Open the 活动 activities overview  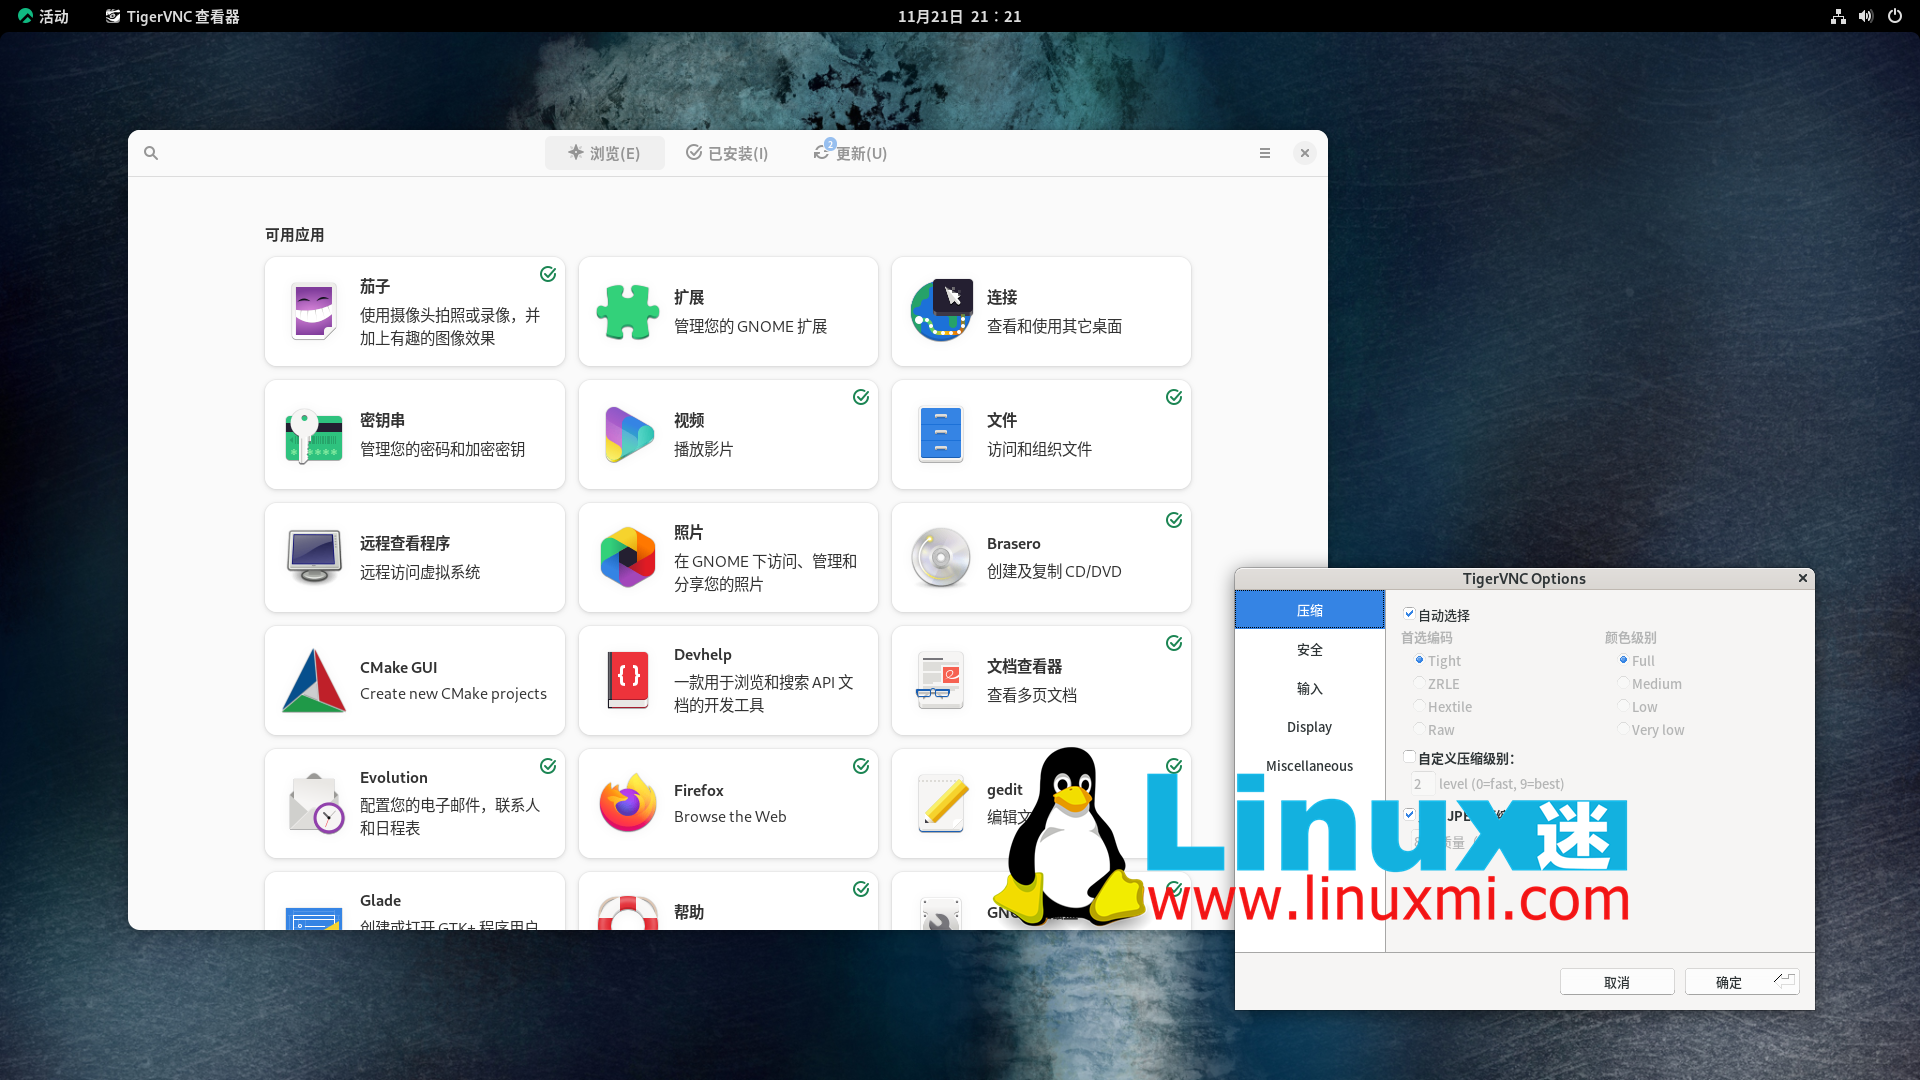tap(43, 16)
